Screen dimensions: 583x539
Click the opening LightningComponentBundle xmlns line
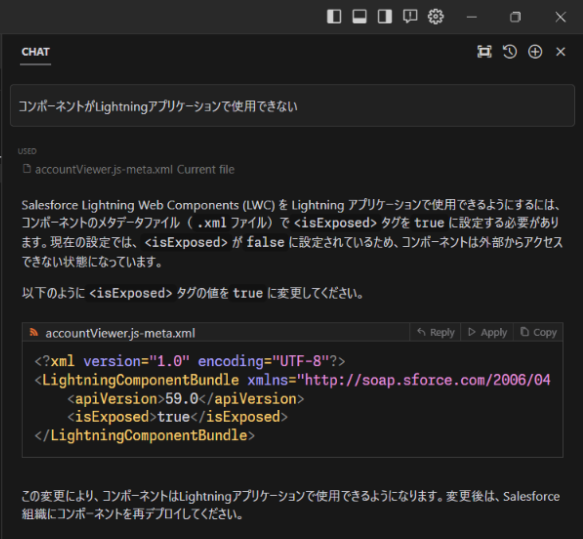pos(293,380)
